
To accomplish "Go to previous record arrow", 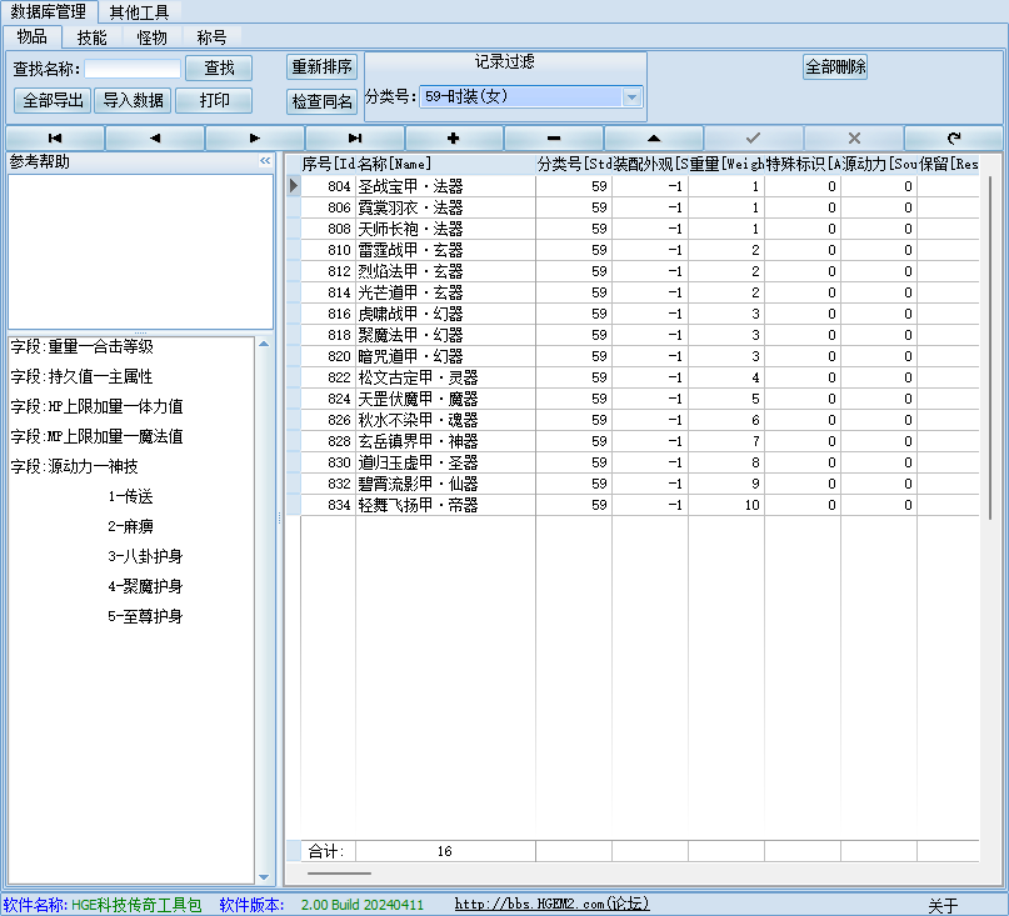I will pyautogui.click(x=155, y=138).
